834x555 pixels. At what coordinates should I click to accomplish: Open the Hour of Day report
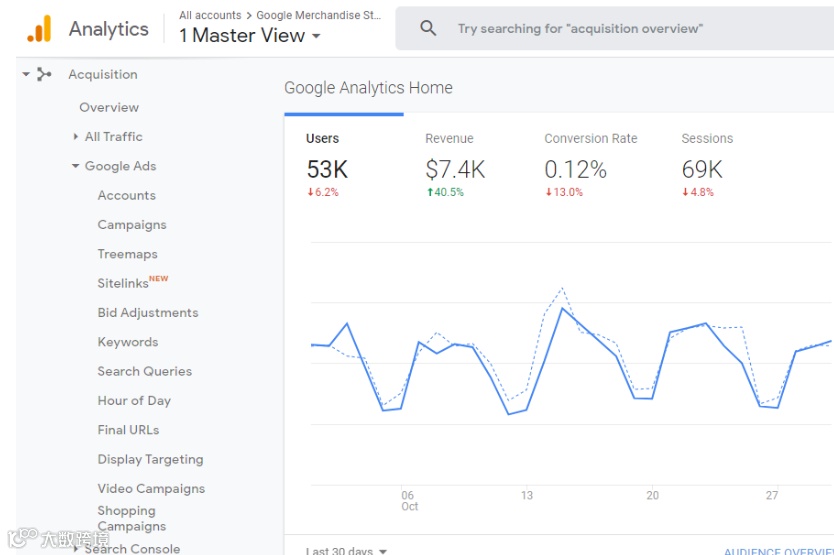tap(134, 401)
